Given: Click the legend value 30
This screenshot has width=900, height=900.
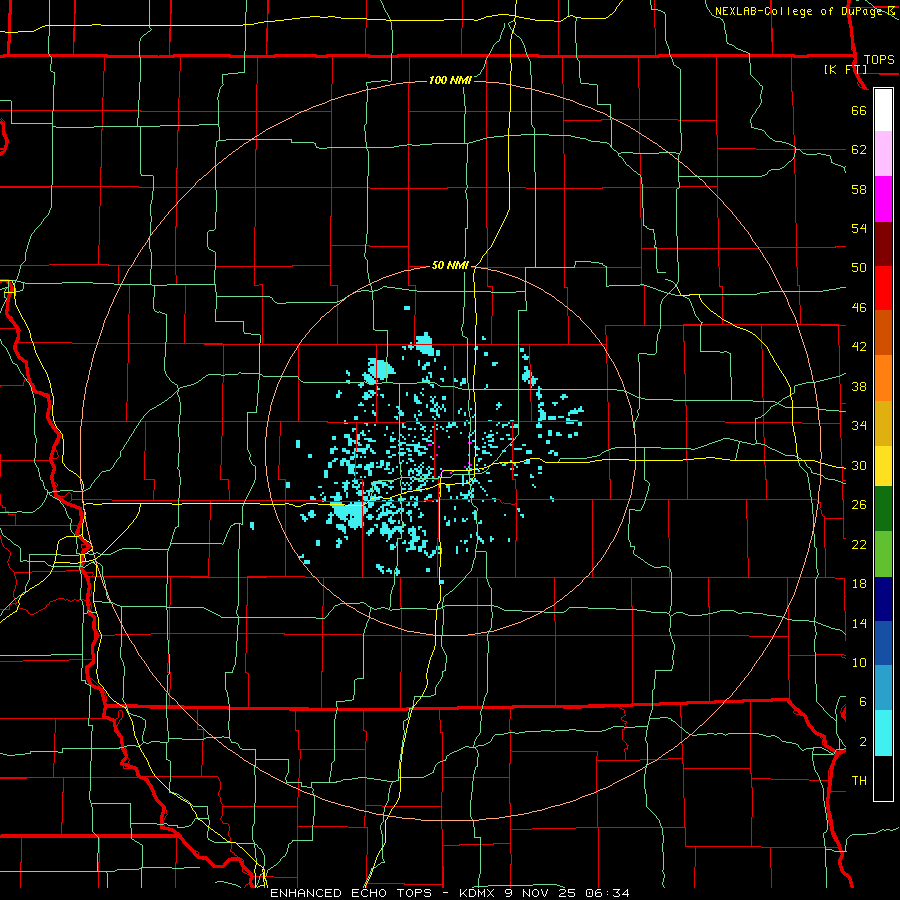Looking at the screenshot, I should coord(859,465).
